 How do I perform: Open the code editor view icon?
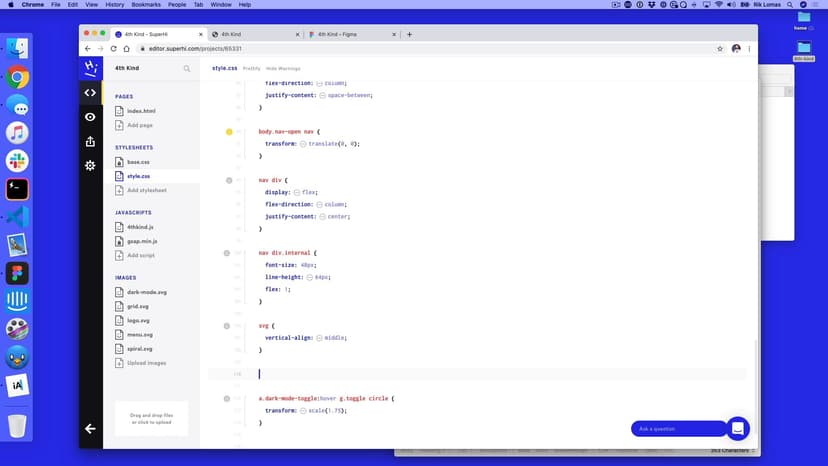click(90, 93)
